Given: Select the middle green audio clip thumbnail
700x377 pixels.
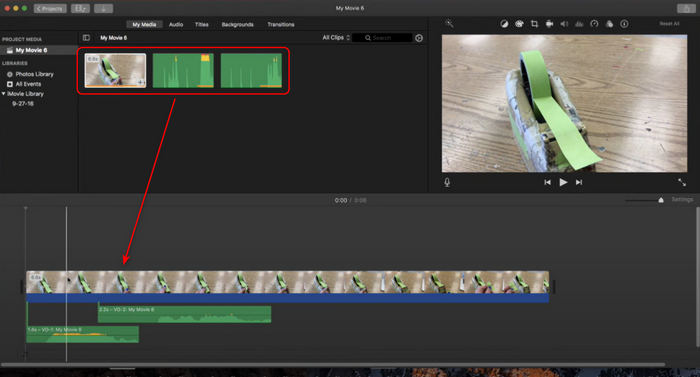Looking at the screenshot, I should click(x=183, y=71).
